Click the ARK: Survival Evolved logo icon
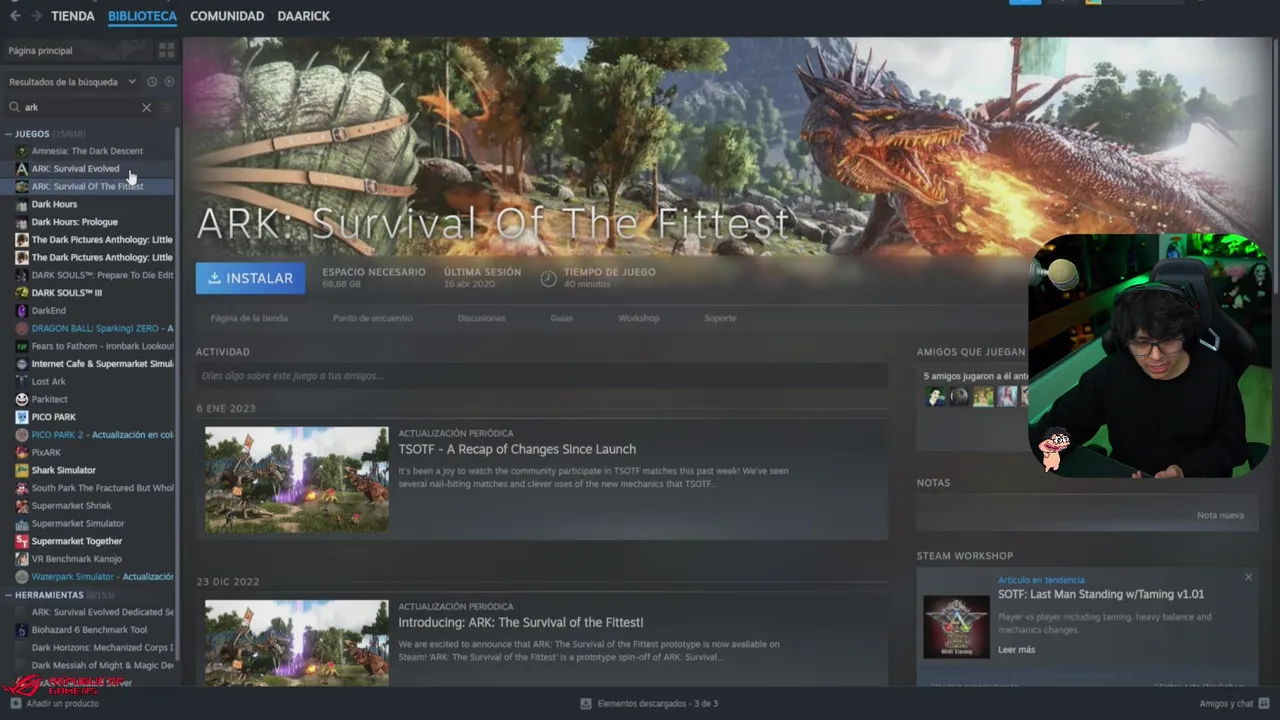Image resolution: width=1280 pixels, height=720 pixels. 22,169
